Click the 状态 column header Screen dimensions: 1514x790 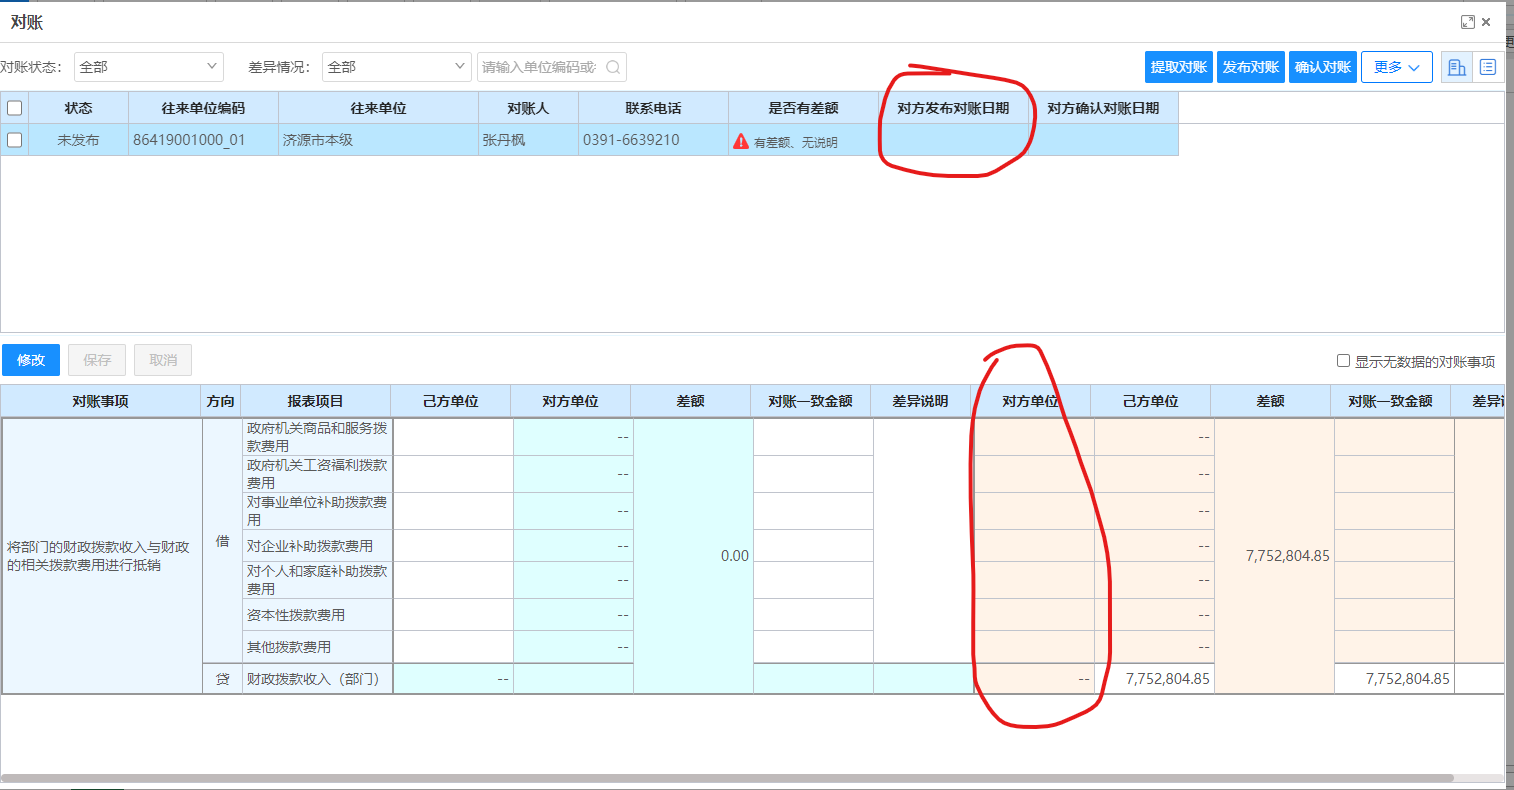(79, 108)
